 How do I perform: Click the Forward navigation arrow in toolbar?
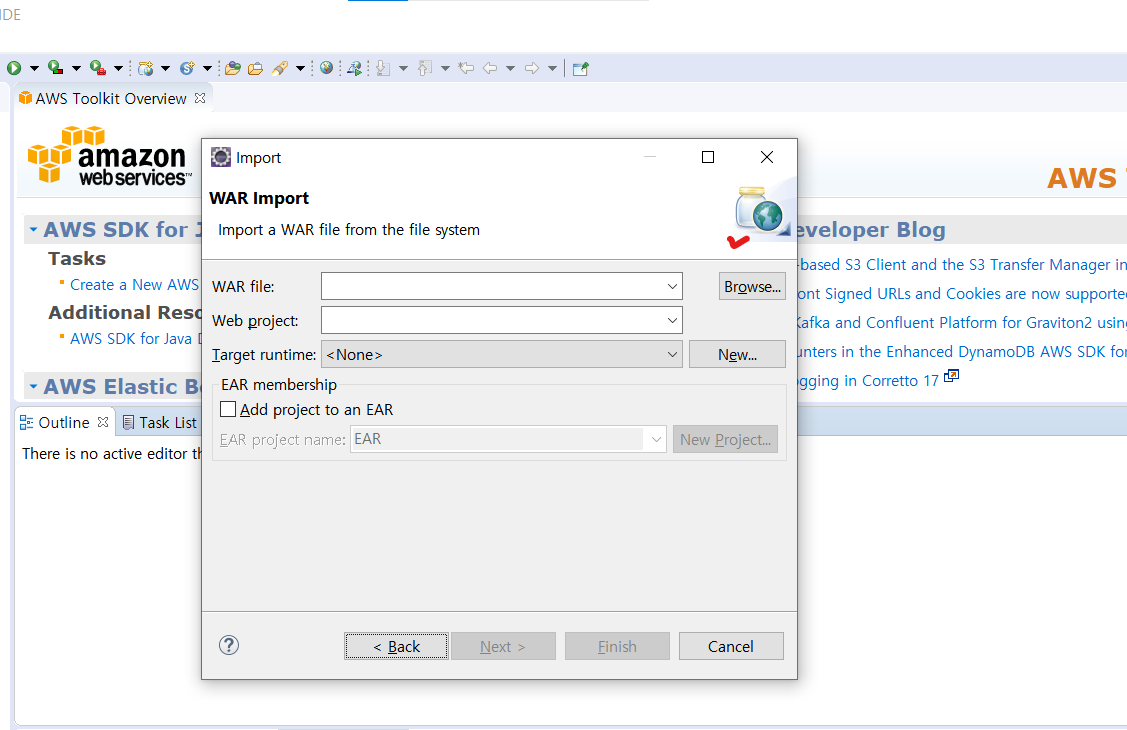click(x=532, y=68)
